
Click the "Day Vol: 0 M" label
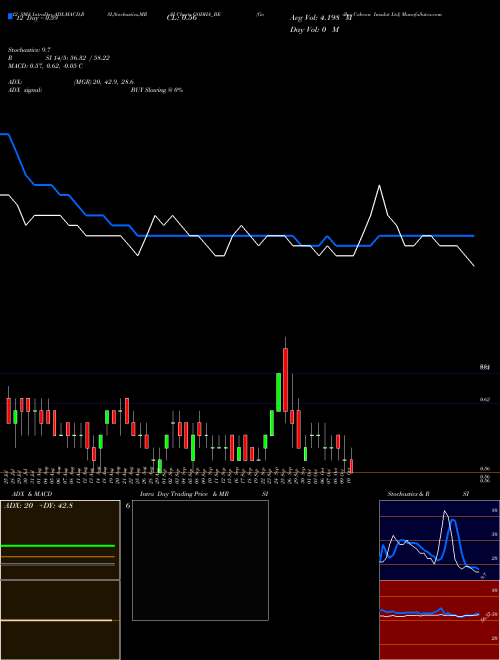coord(314,30)
